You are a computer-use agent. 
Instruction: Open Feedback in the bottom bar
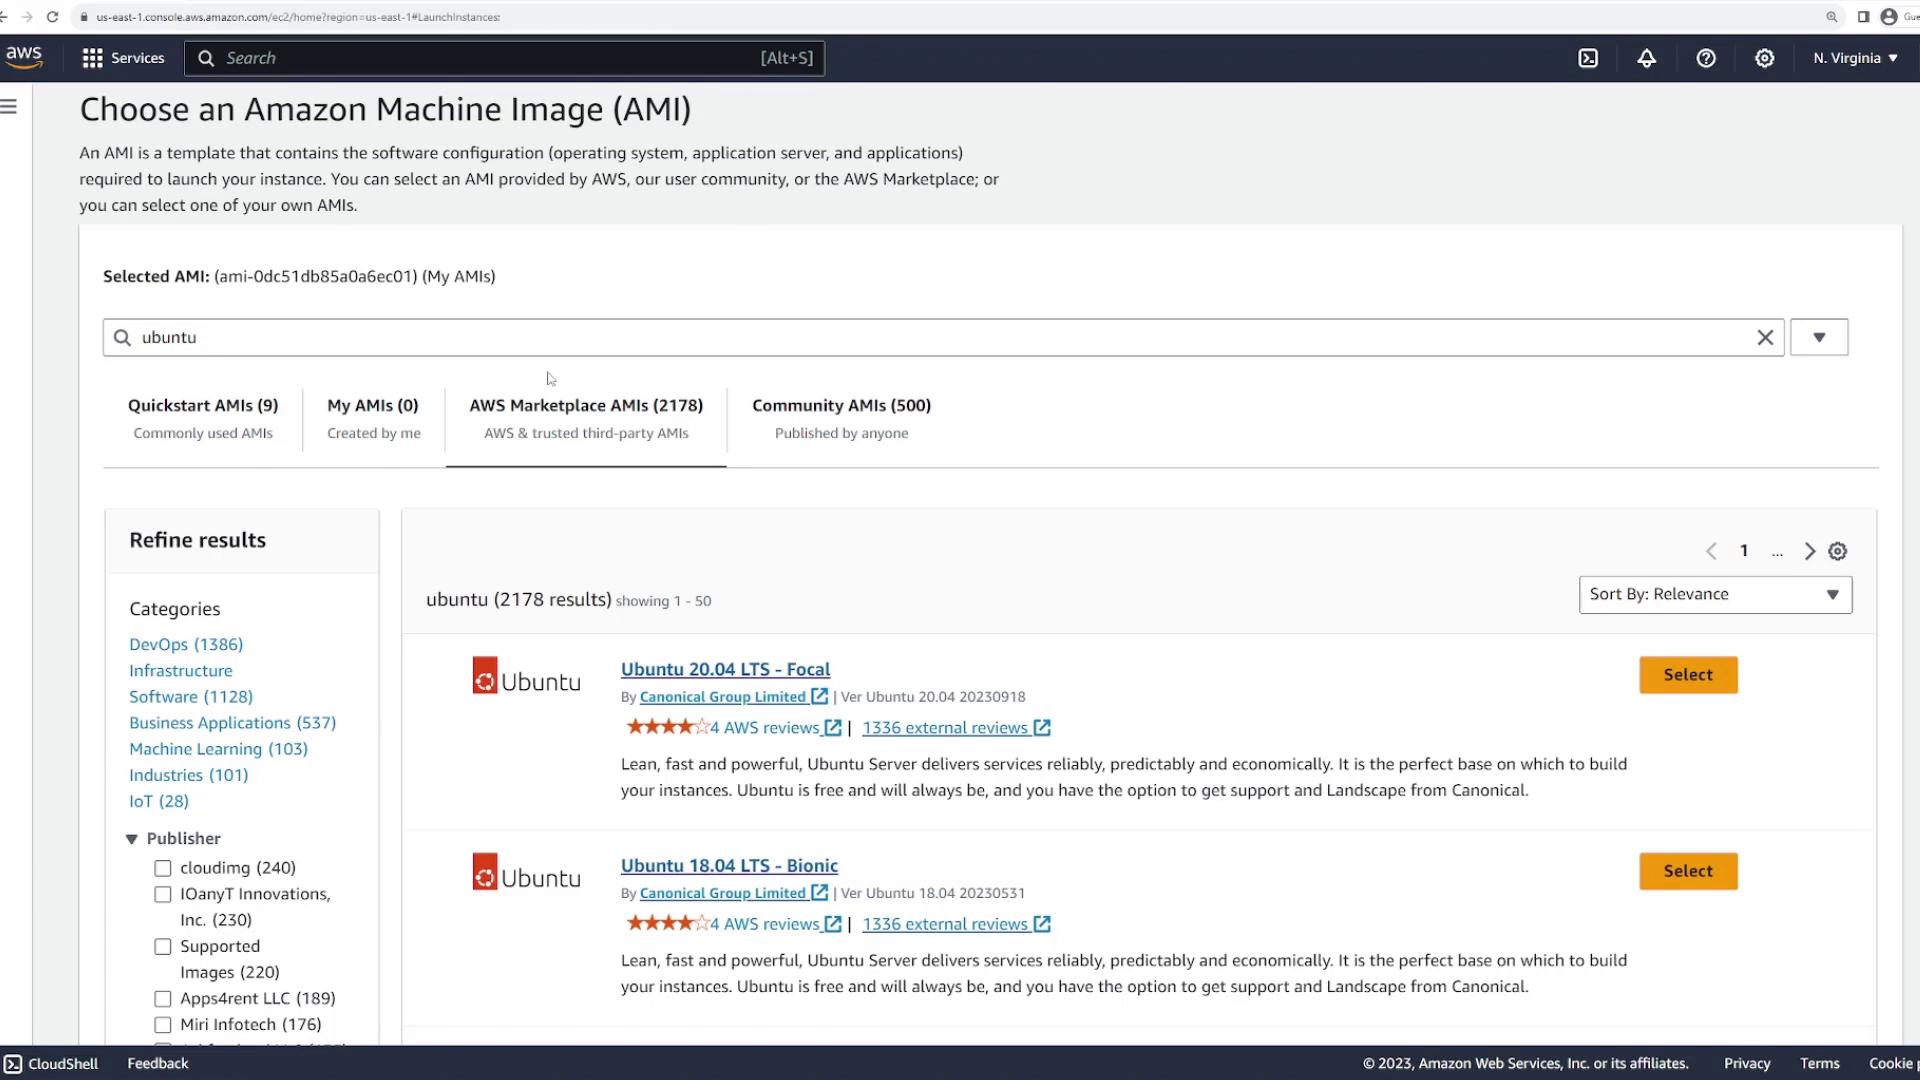(157, 1063)
